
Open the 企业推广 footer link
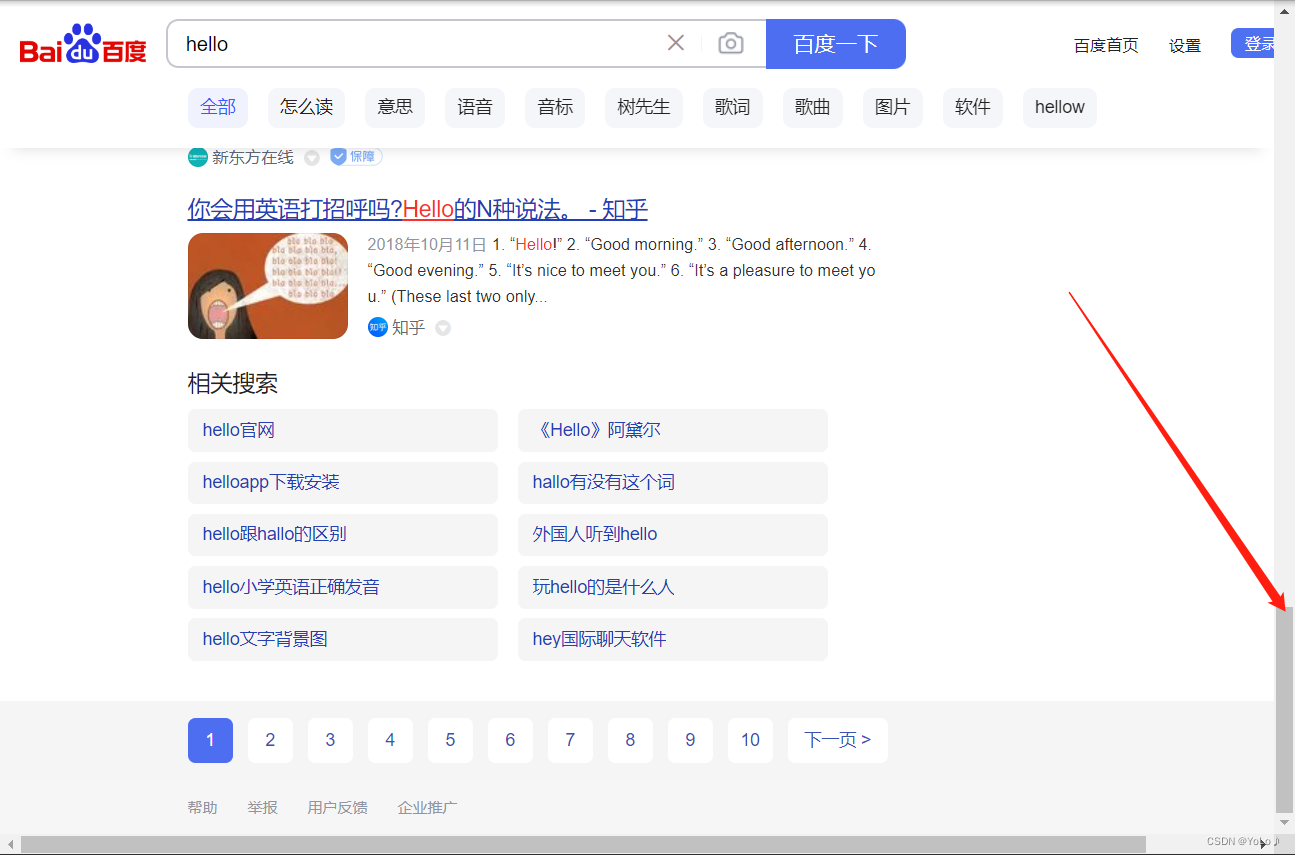[427, 807]
